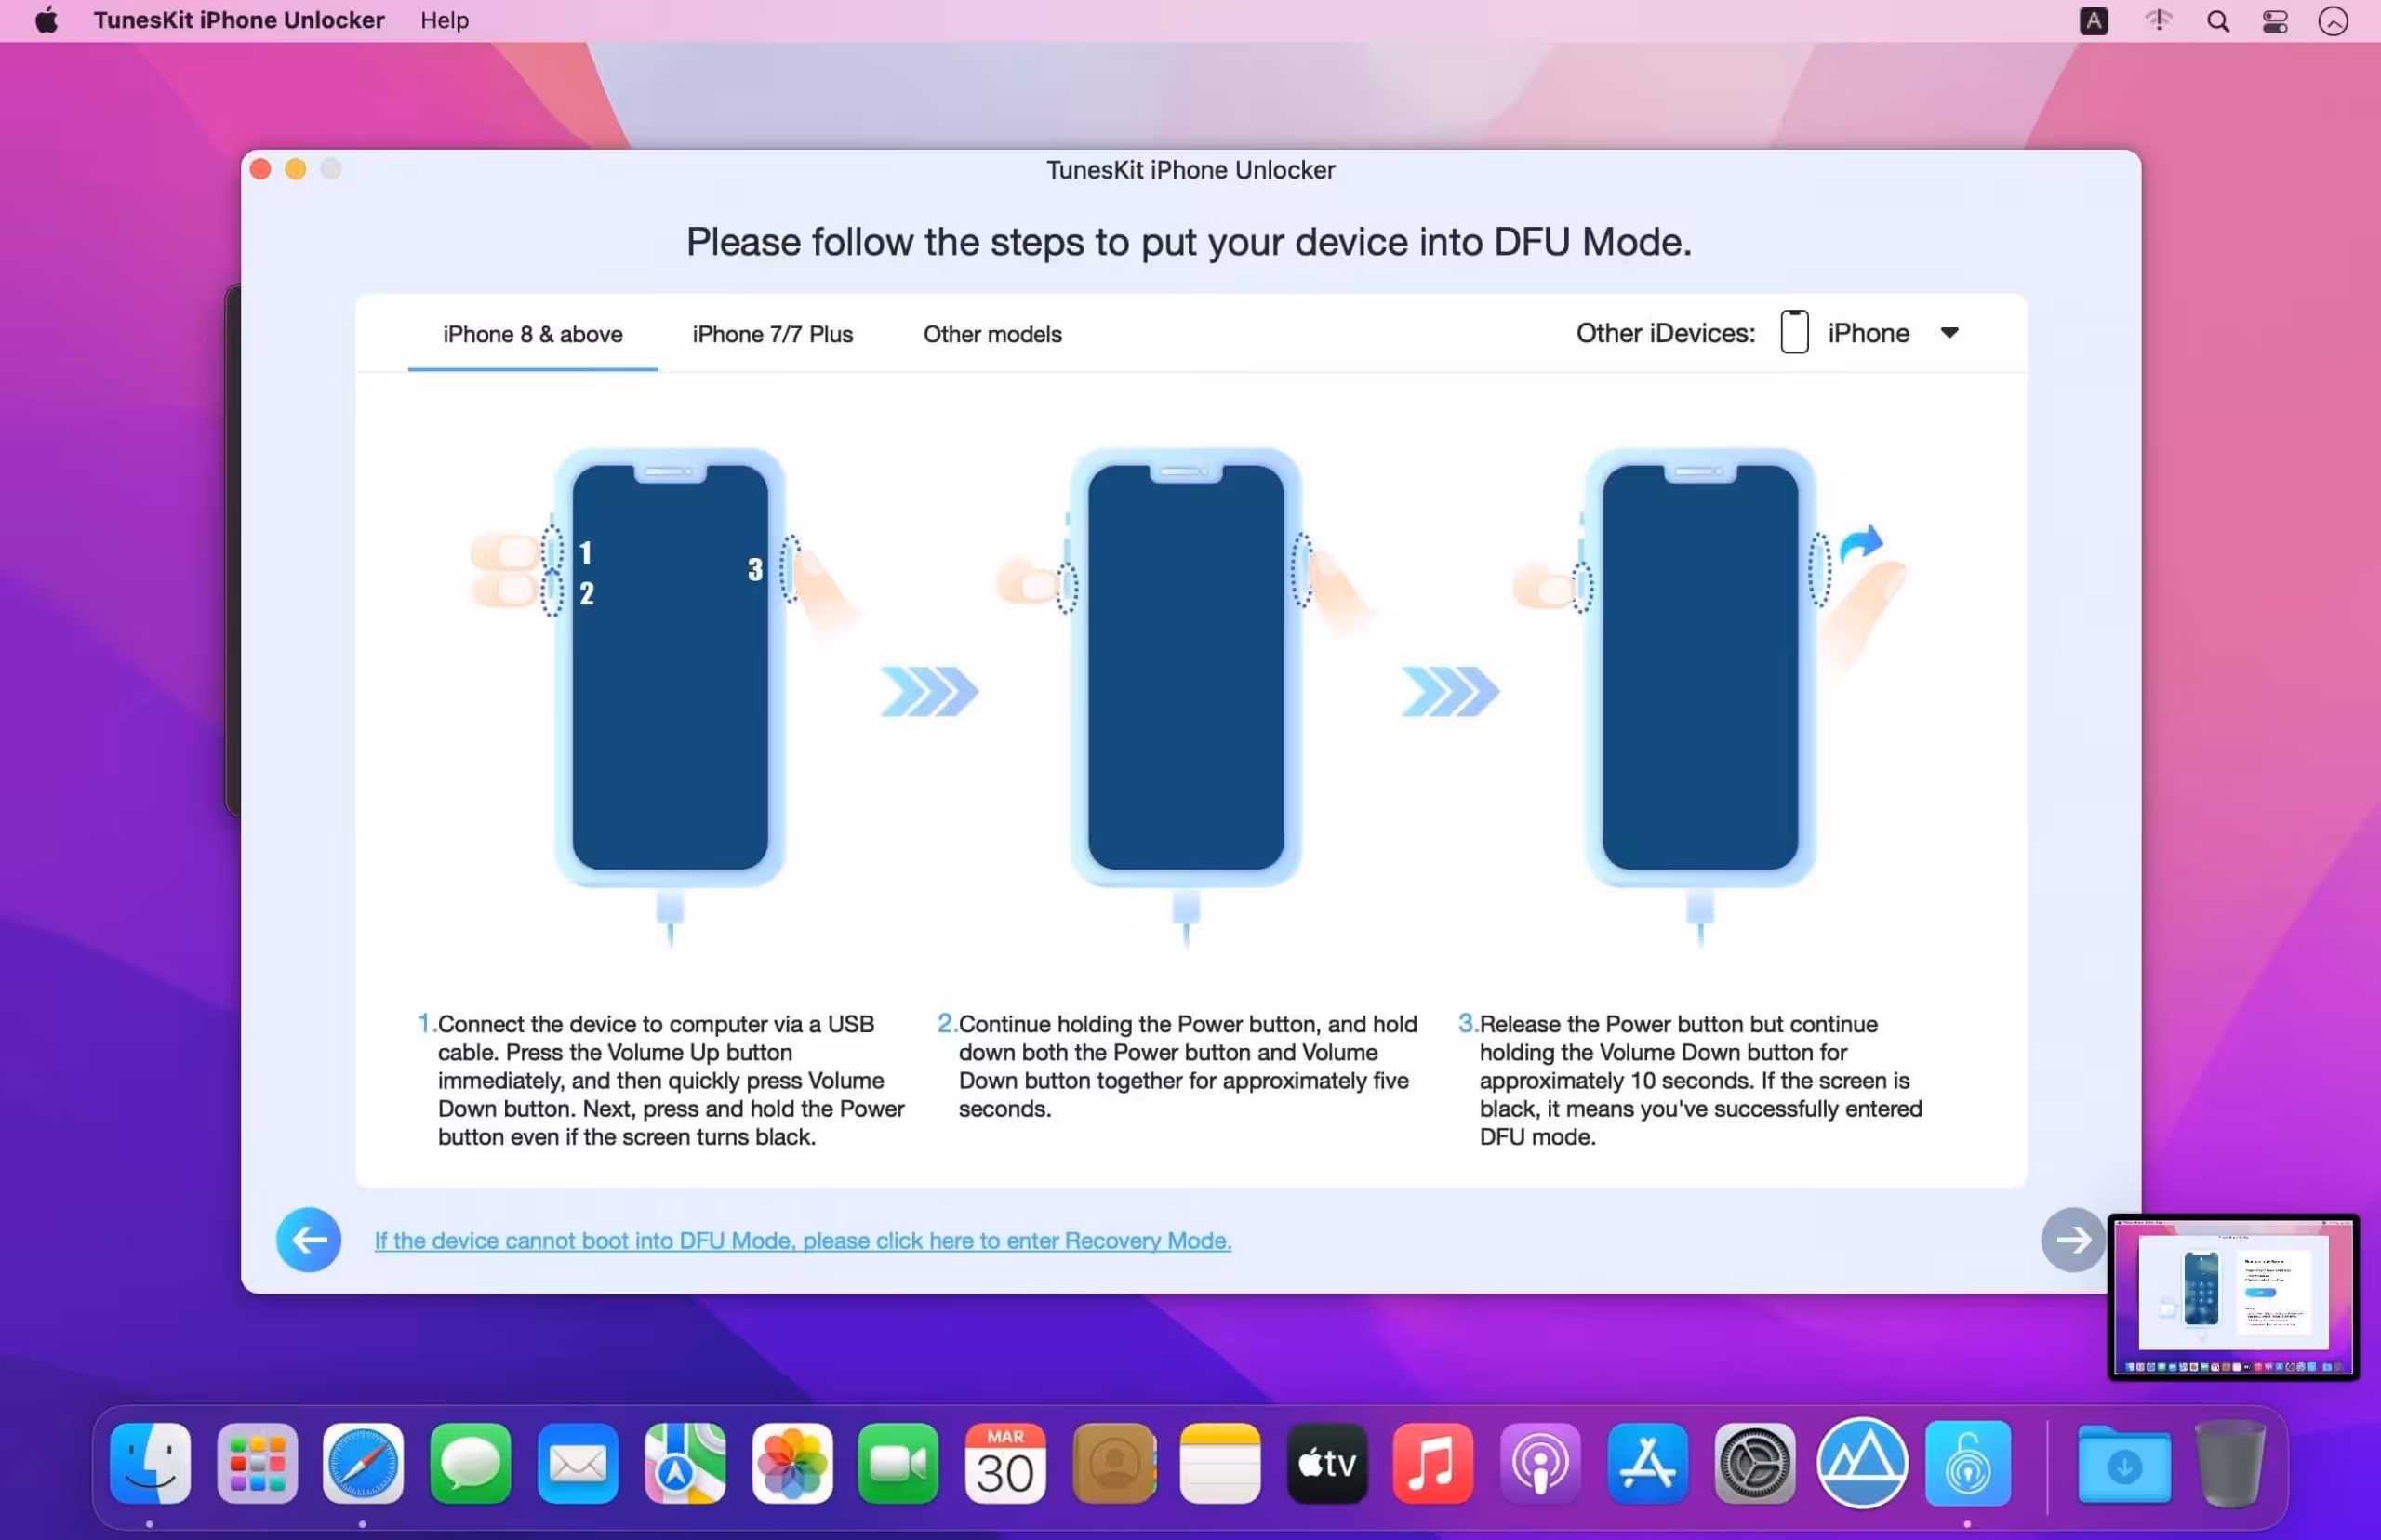Image resolution: width=2381 pixels, height=1540 pixels.
Task: Open FaceTime from the dock
Action: pyautogui.click(x=898, y=1463)
